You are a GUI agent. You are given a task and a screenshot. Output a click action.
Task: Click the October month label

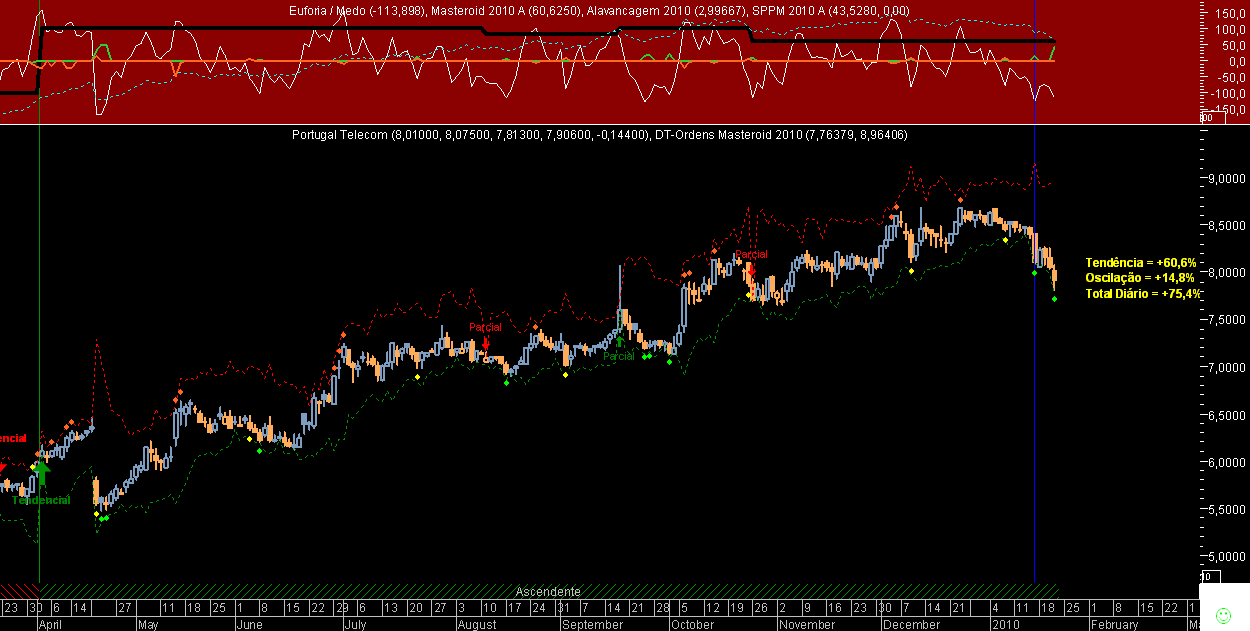point(692,624)
